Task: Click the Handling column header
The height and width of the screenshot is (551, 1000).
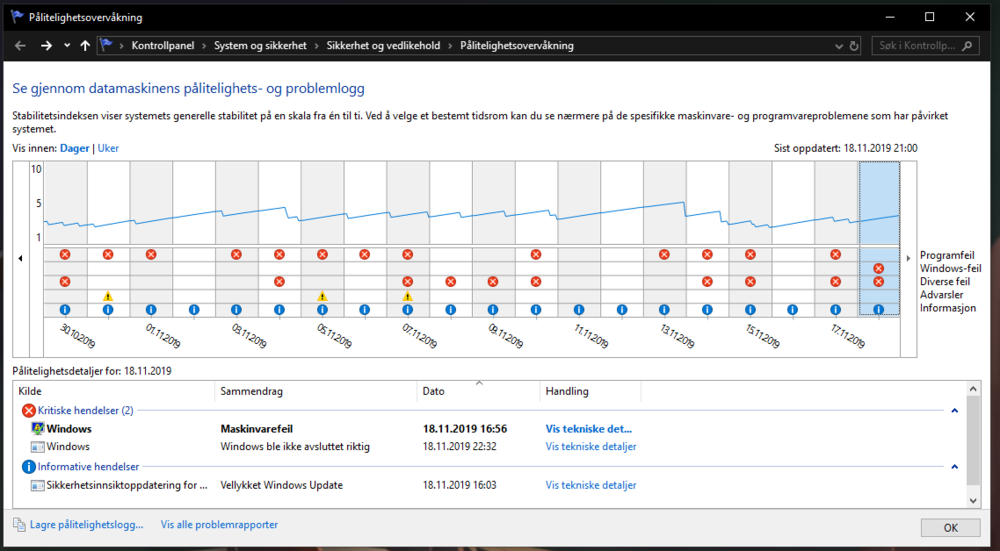Action: click(x=591, y=391)
